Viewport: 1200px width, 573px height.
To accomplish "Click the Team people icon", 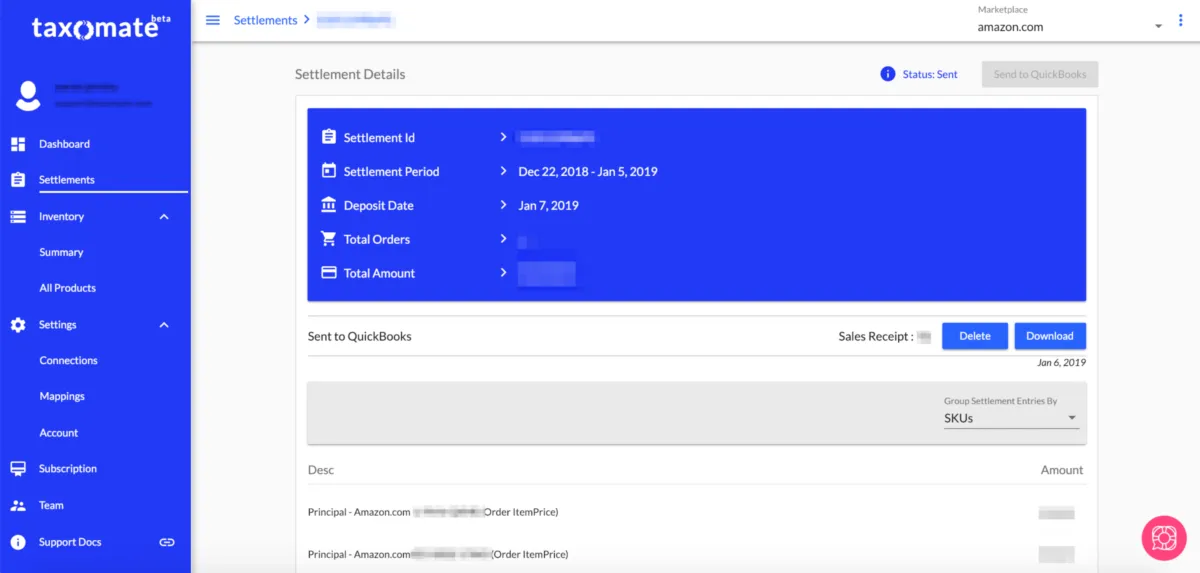I will click(18, 505).
